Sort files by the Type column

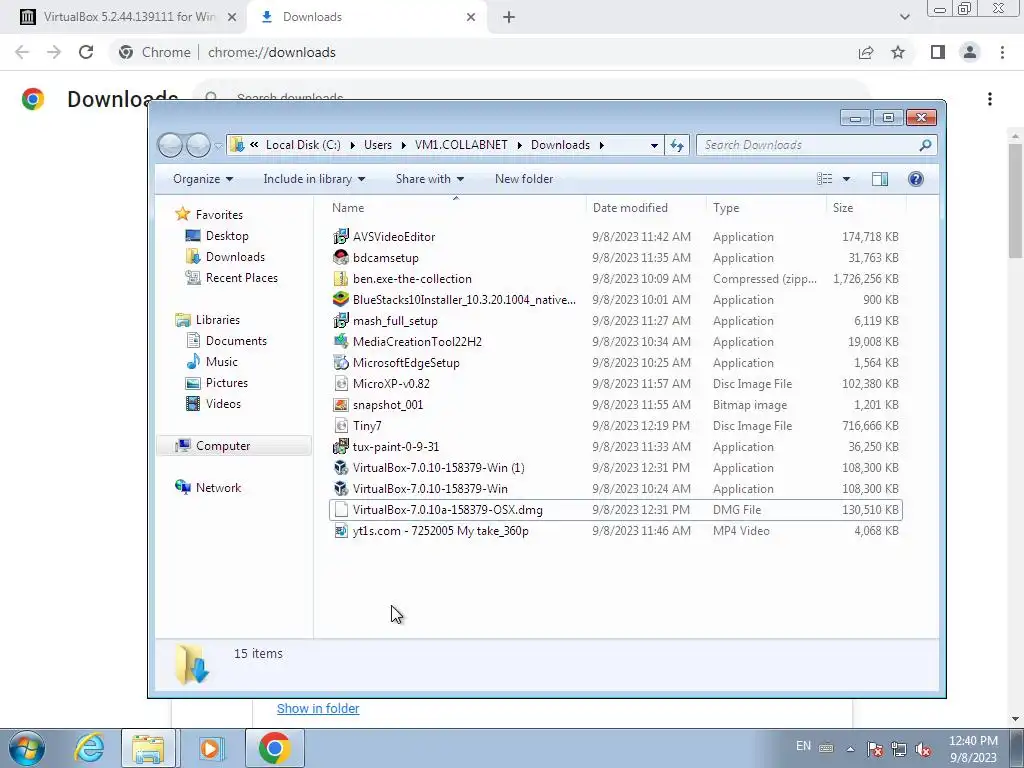tap(766, 208)
